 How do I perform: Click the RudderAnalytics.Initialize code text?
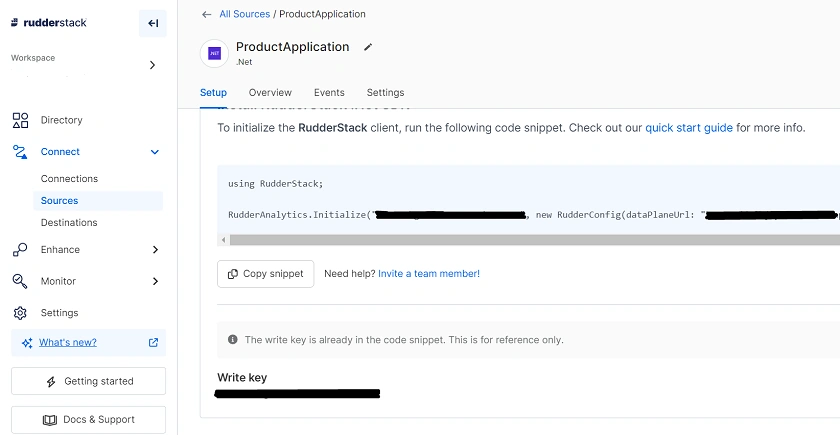299,215
